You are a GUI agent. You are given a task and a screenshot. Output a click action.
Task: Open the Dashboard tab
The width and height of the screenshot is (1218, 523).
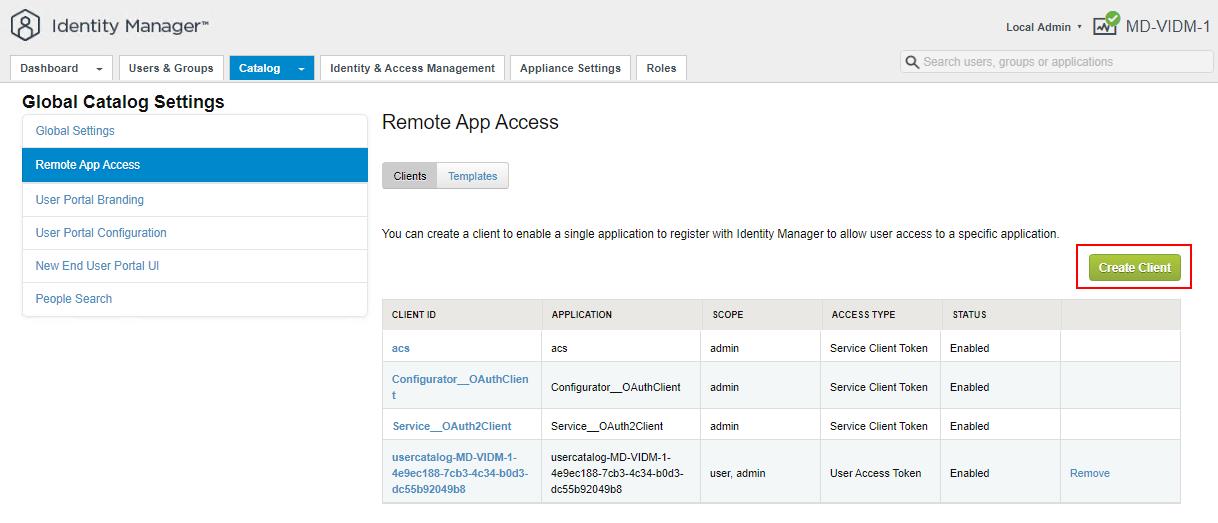pyautogui.click(x=49, y=68)
